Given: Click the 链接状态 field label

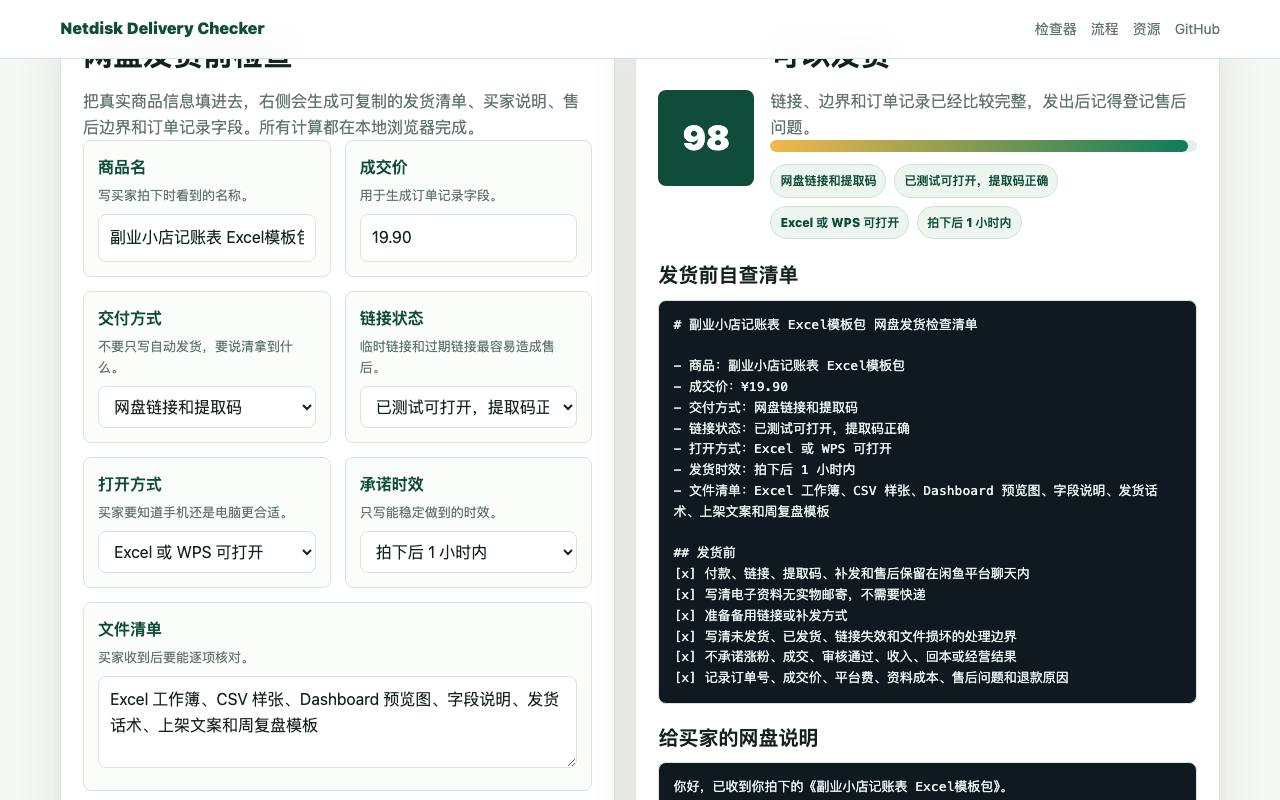Looking at the screenshot, I should click(x=391, y=318).
